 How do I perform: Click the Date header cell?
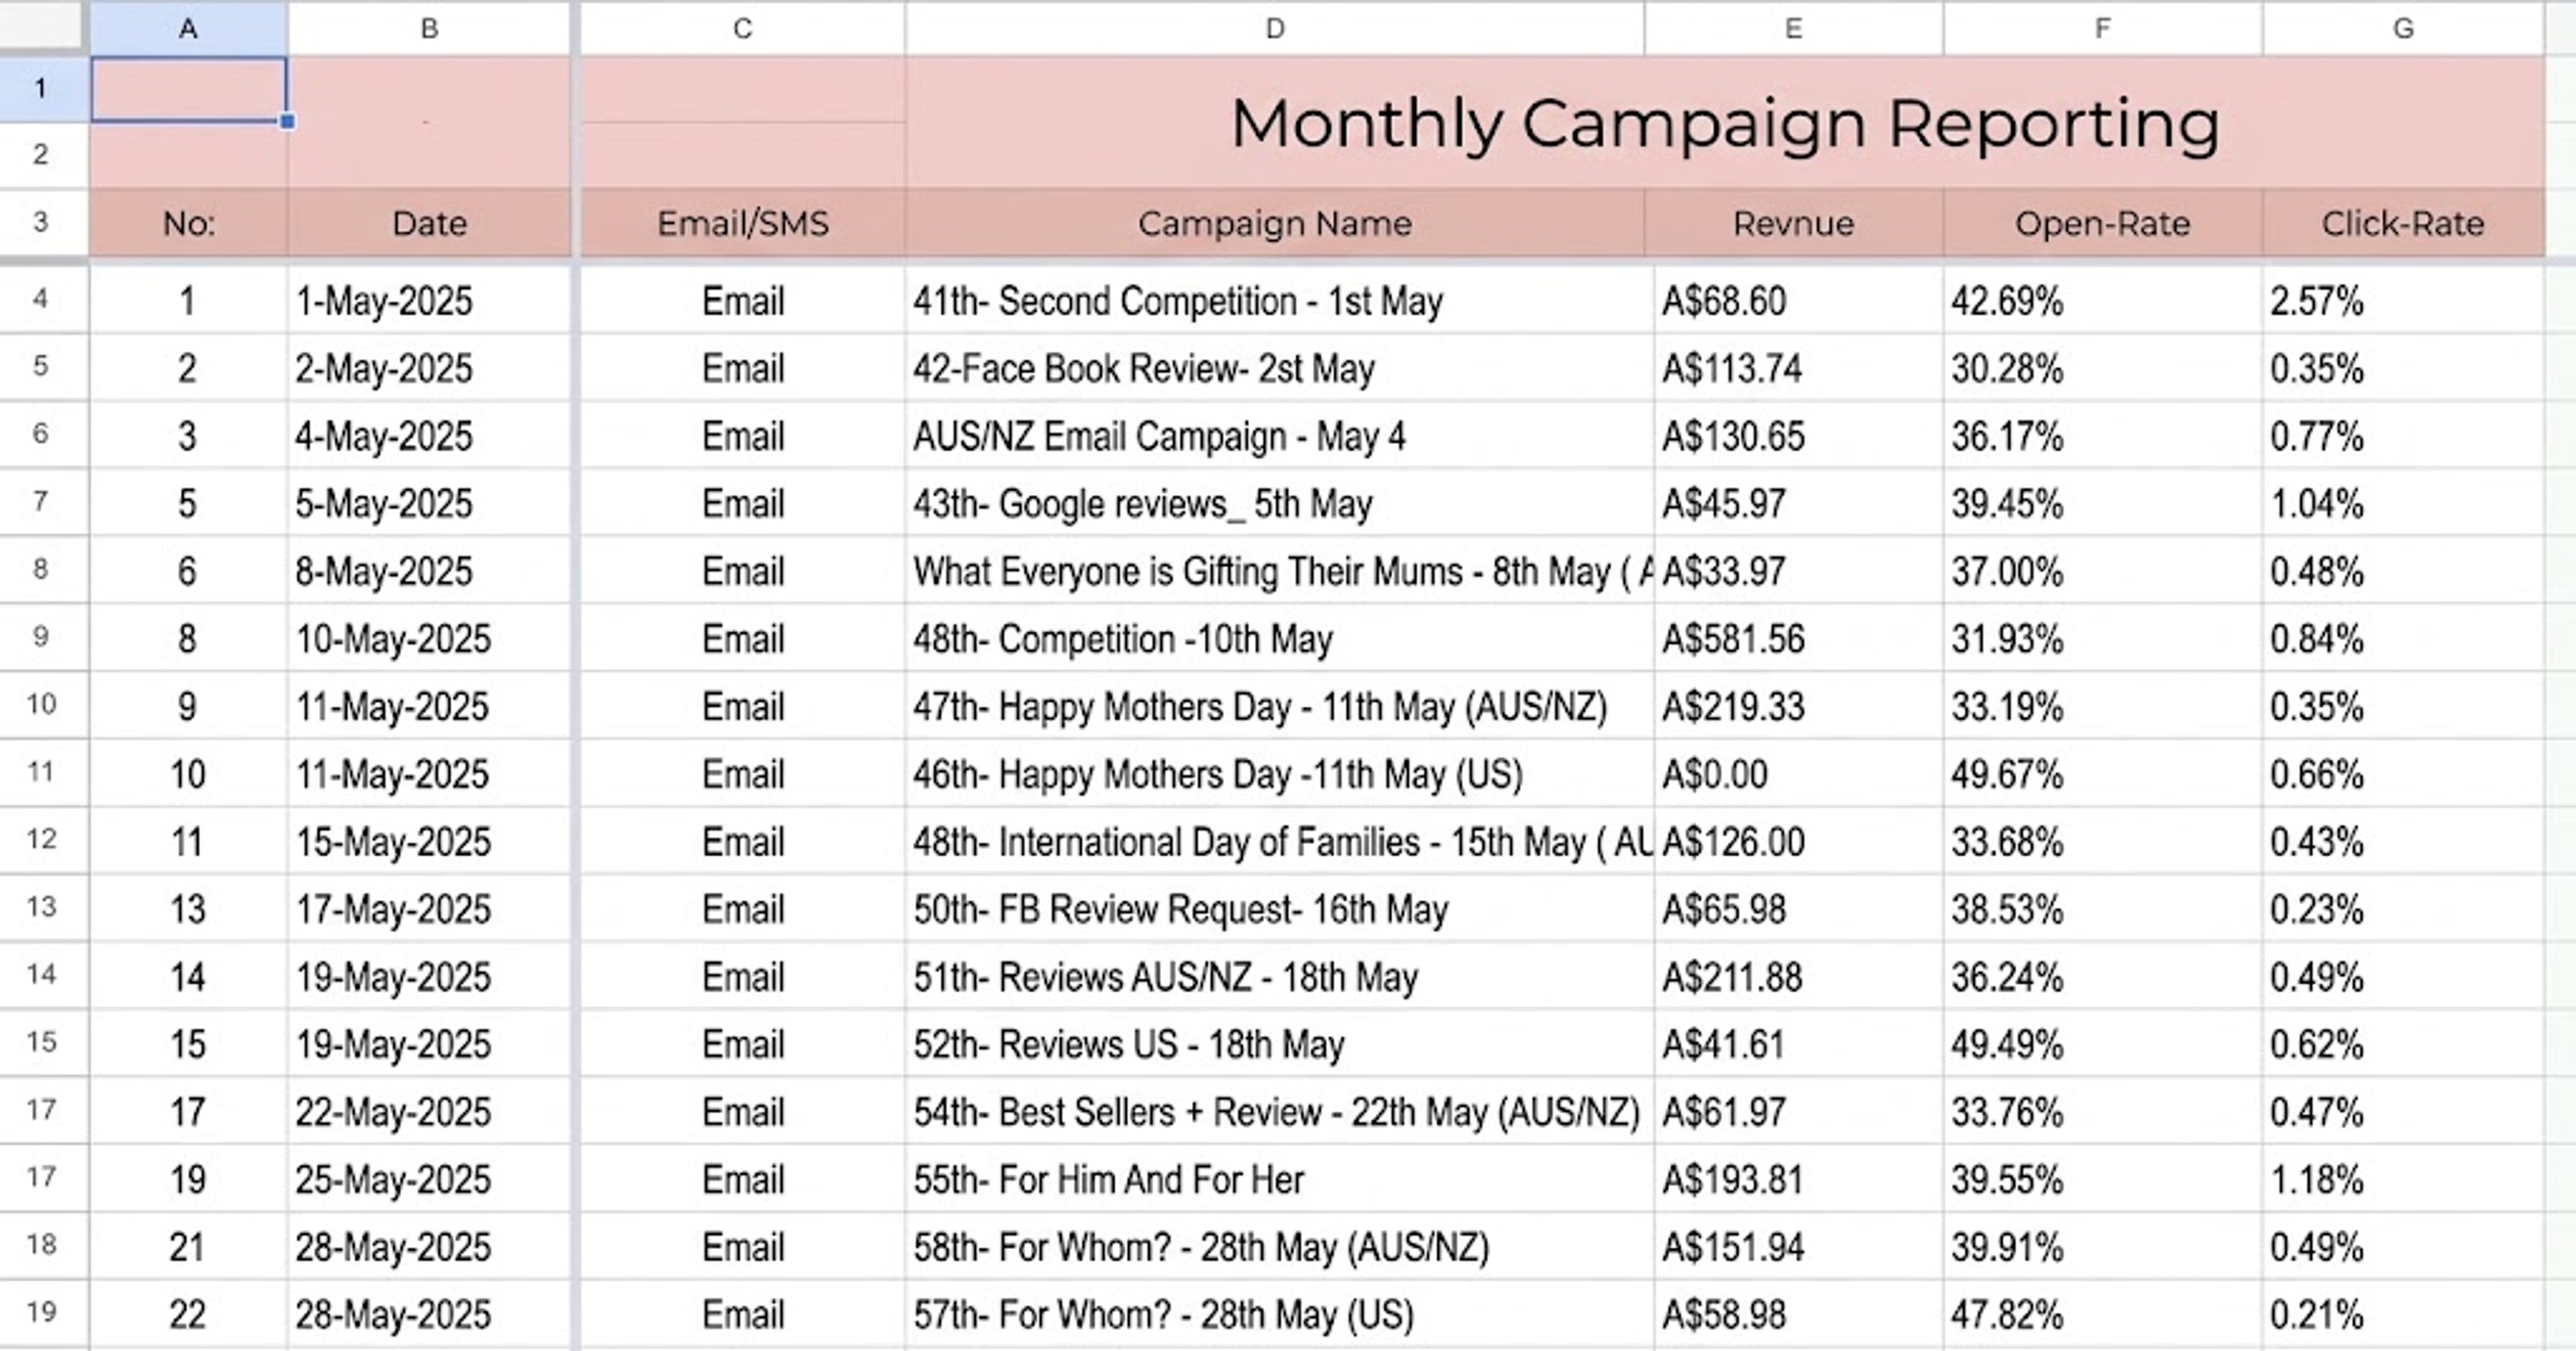pyautogui.click(x=429, y=223)
